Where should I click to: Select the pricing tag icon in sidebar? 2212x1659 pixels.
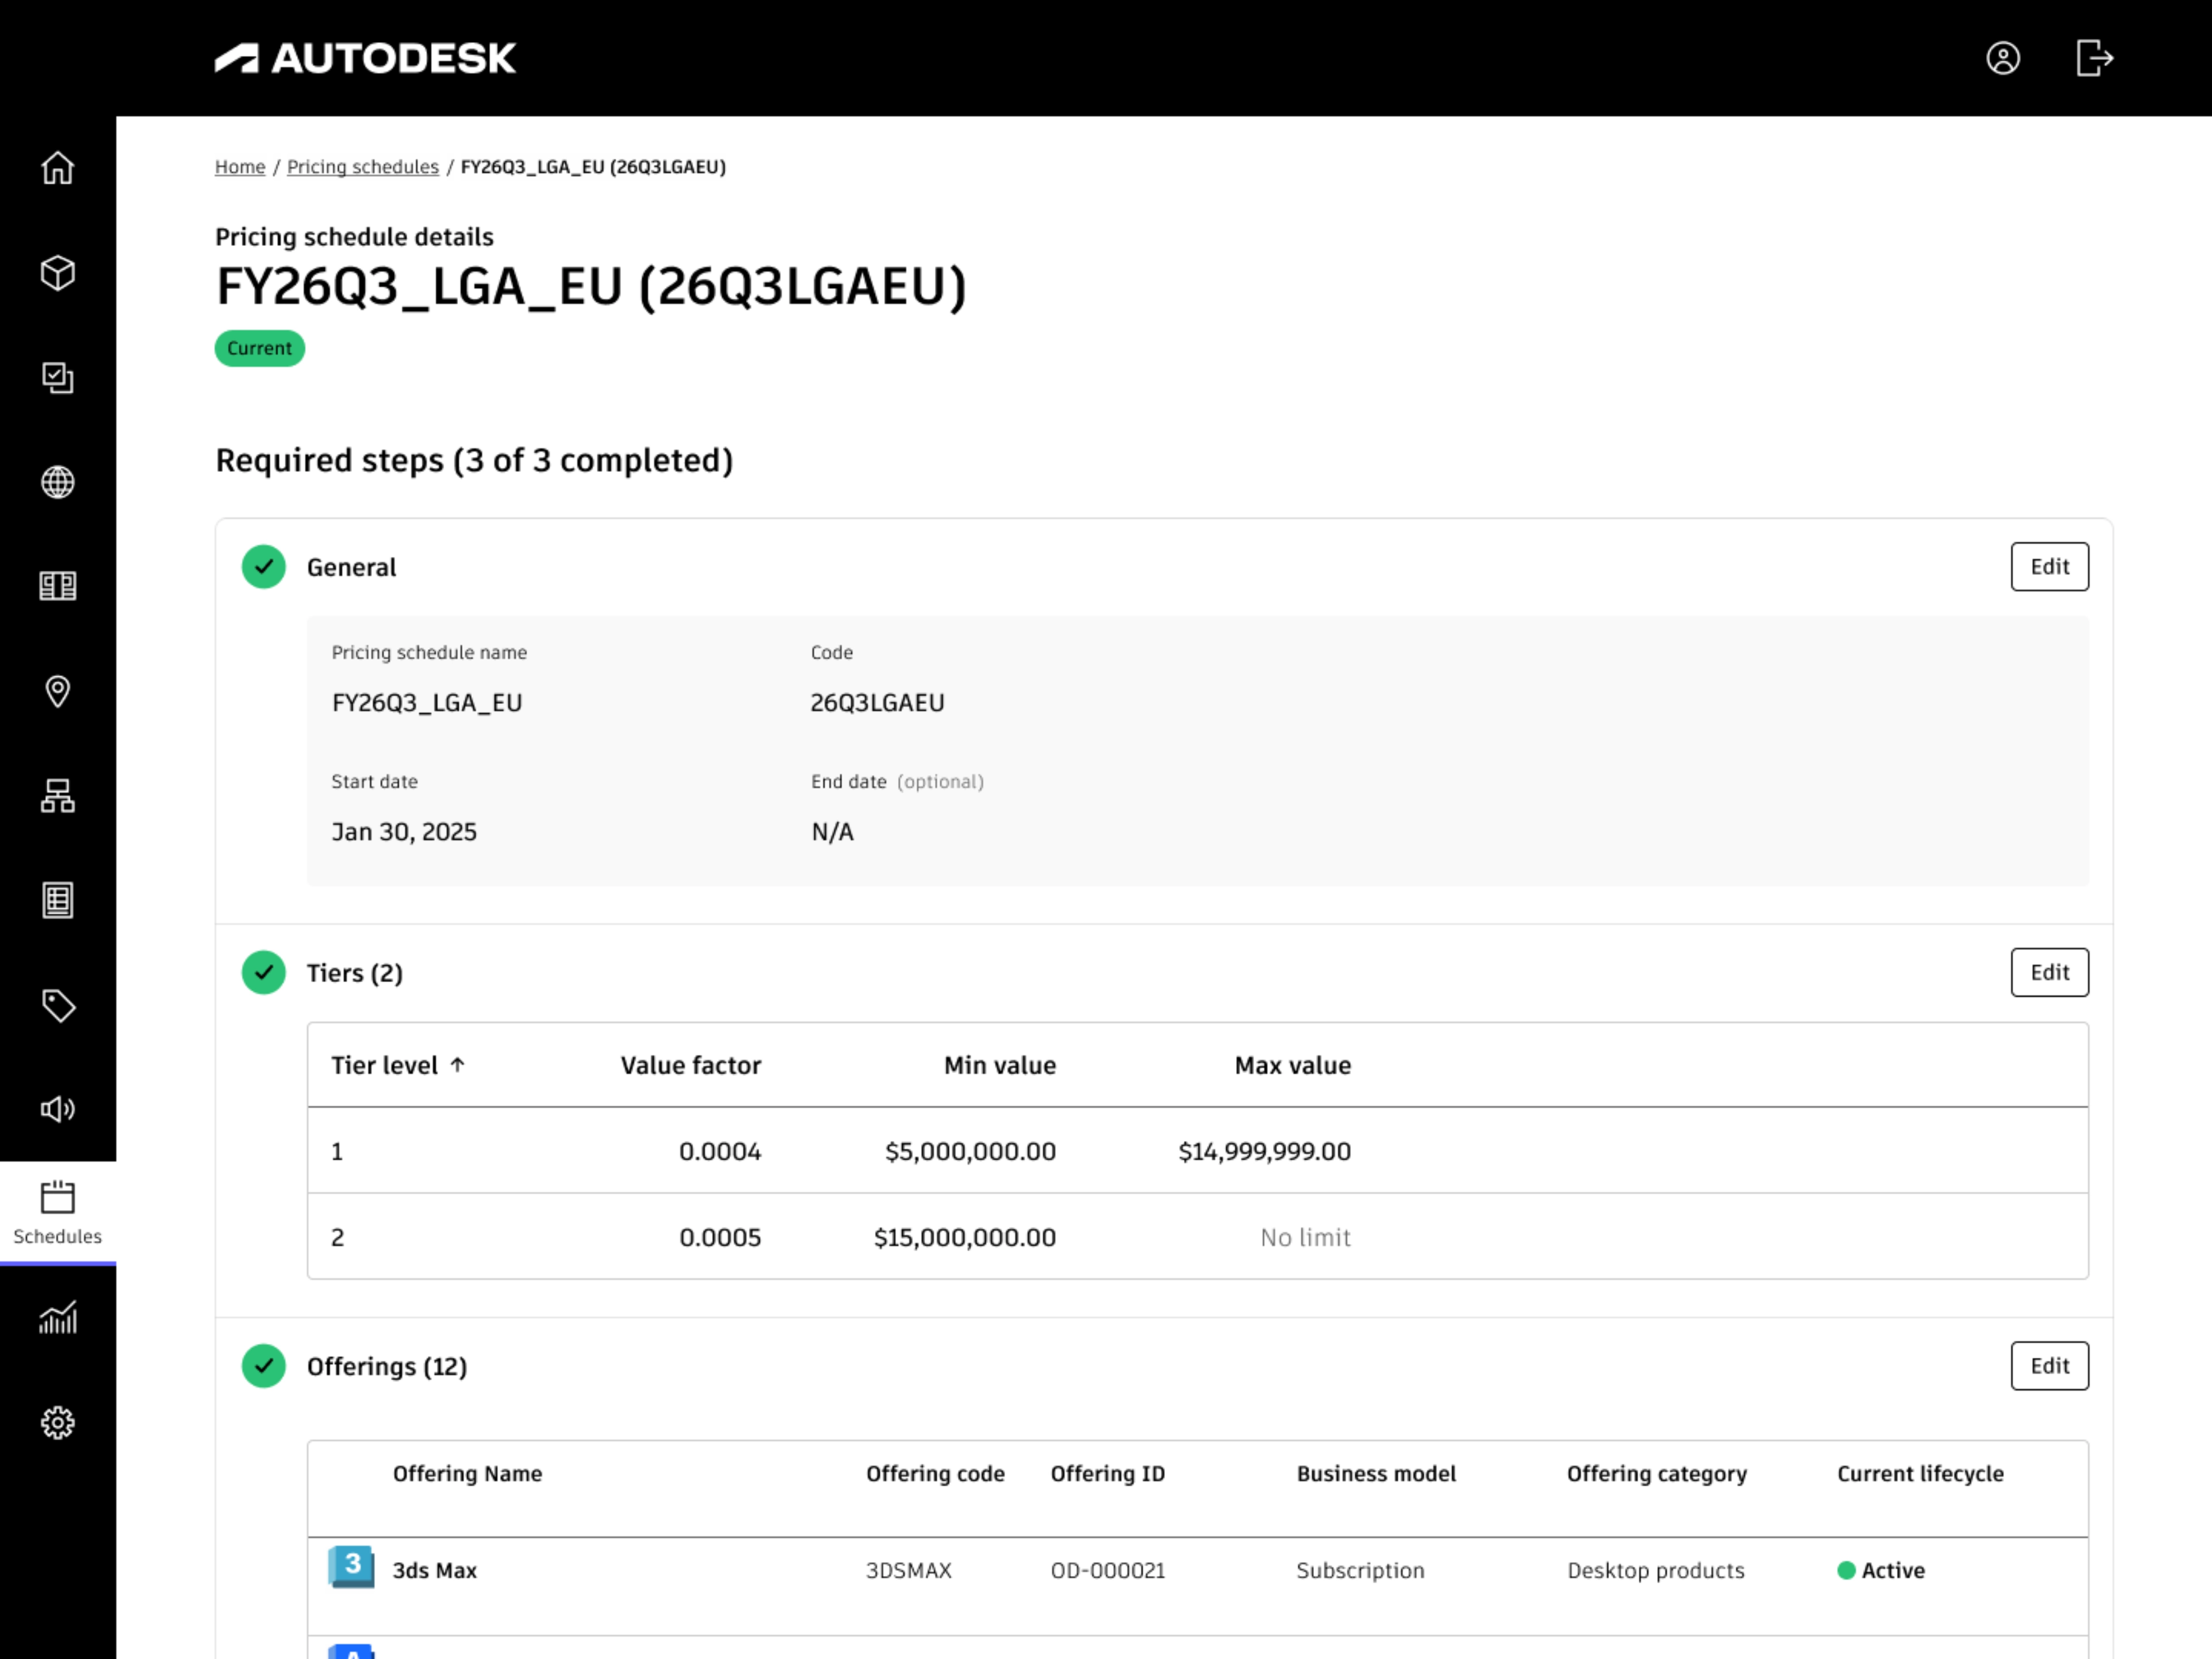[58, 1005]
